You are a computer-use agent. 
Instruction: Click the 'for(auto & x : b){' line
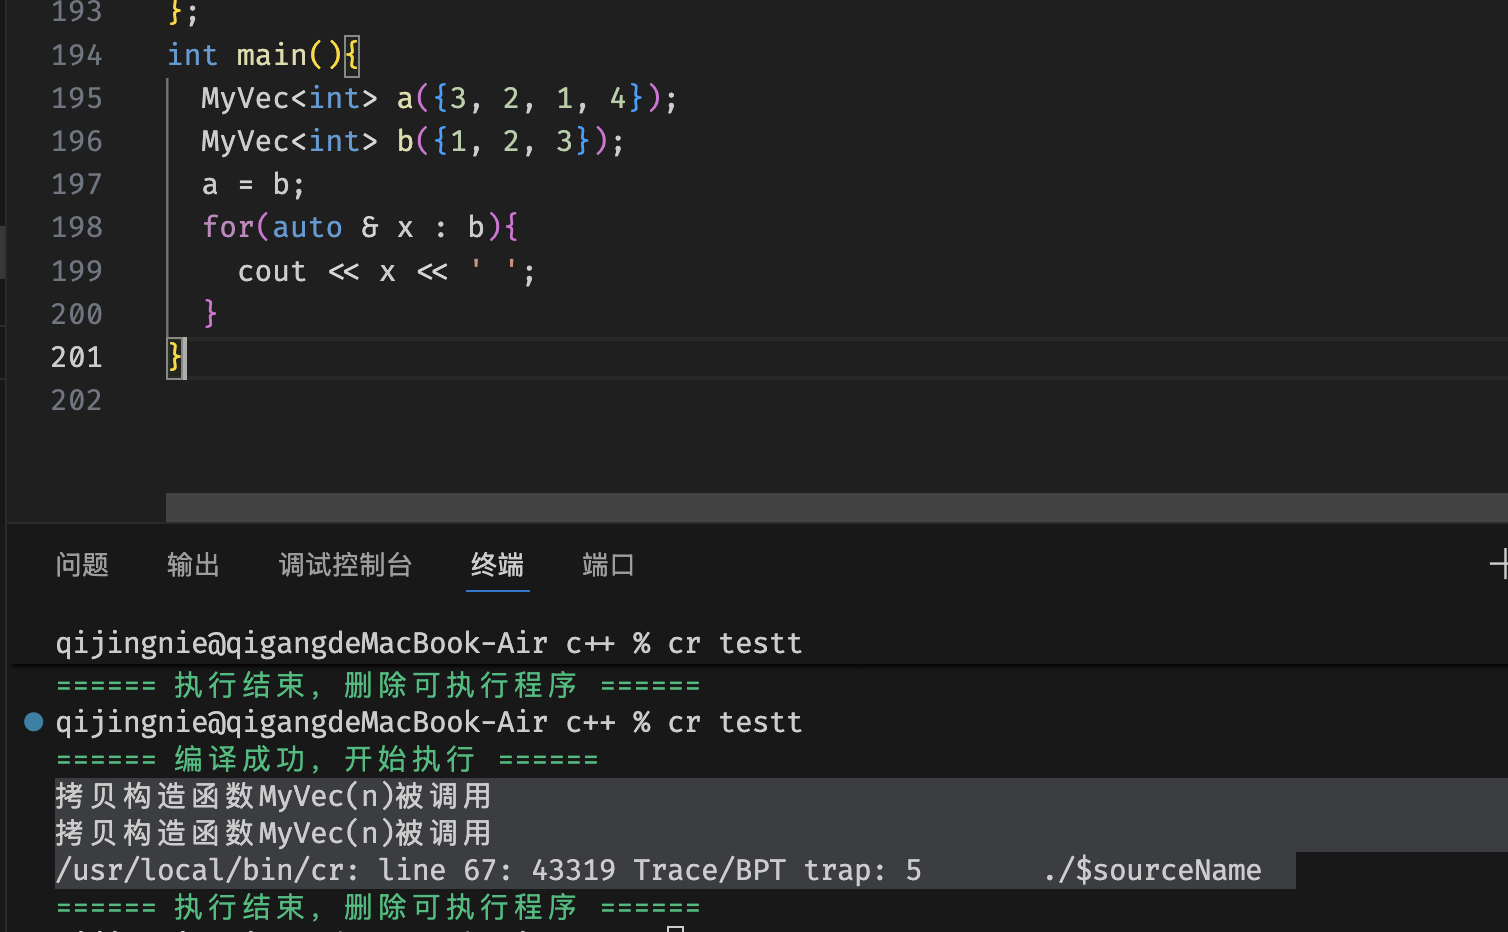pyautogui.click(x=360, y=228)
